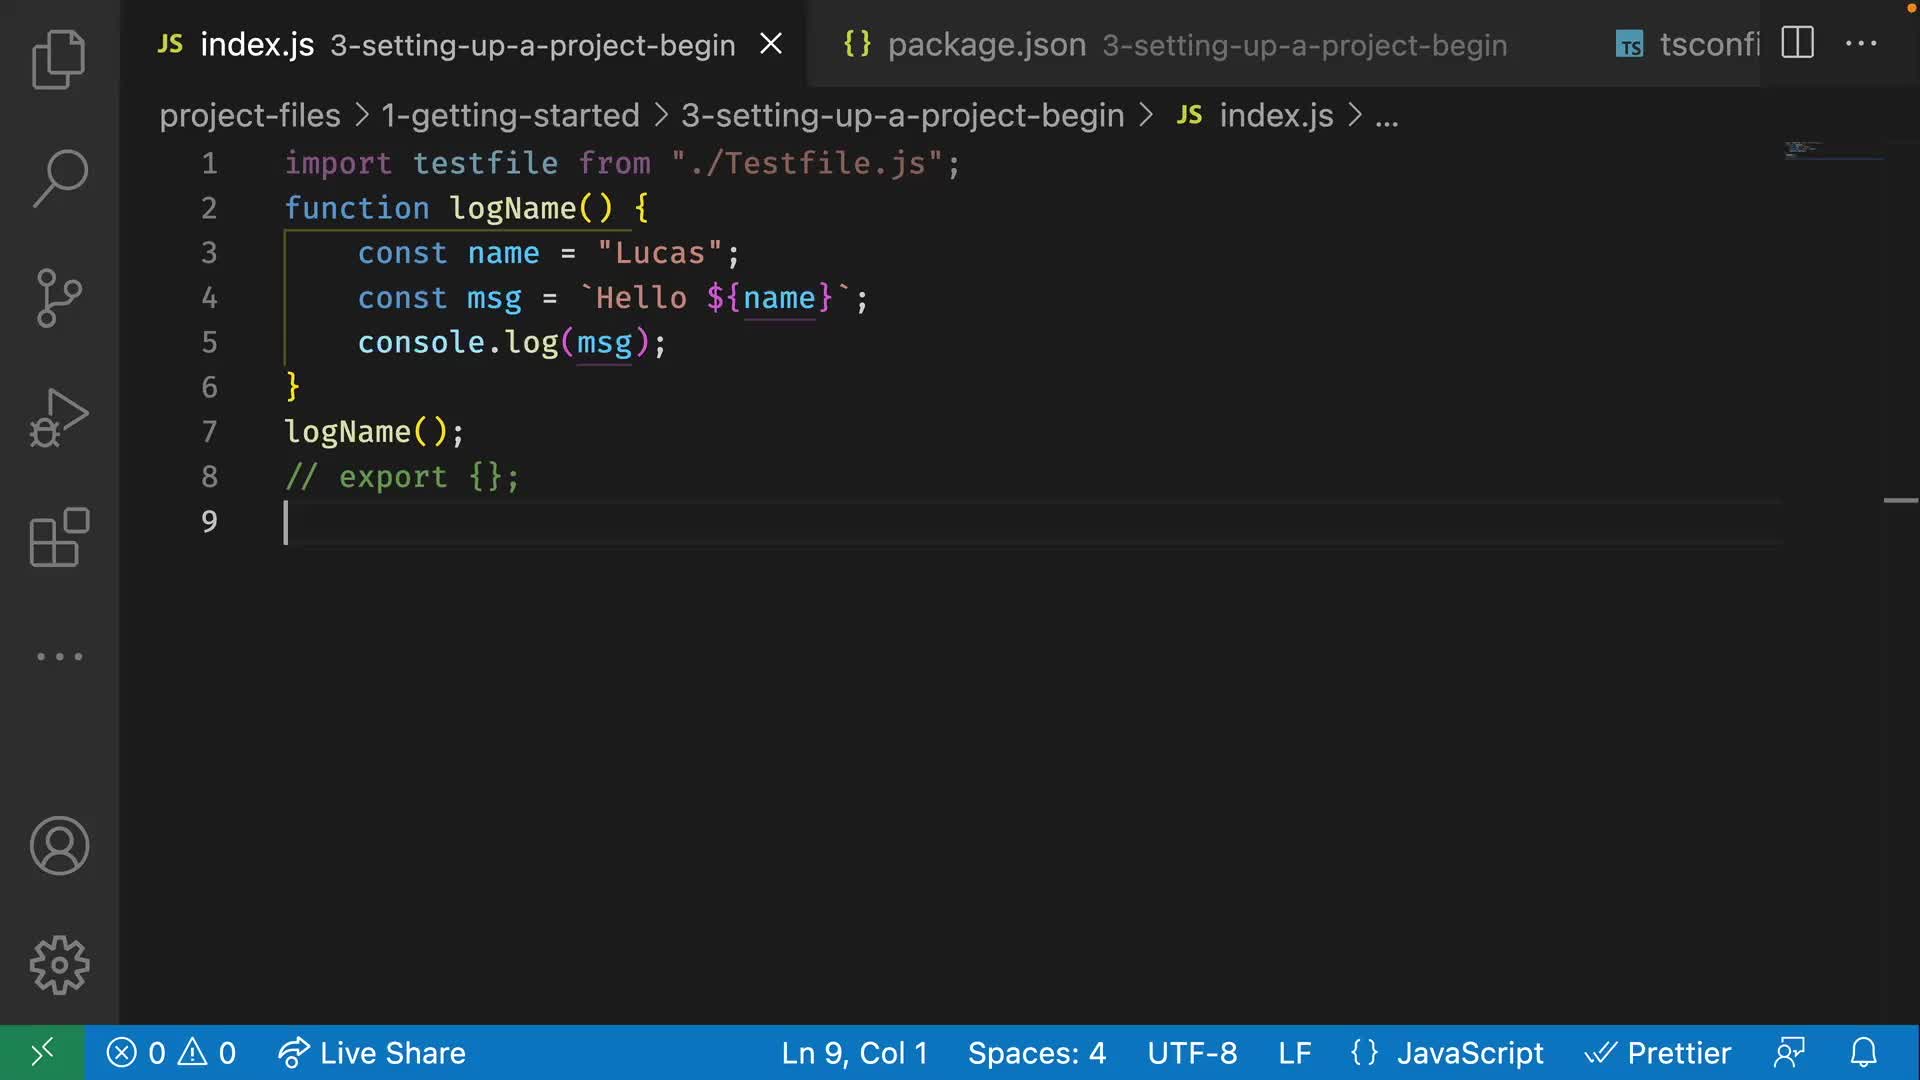Start a Live Share session

pos(372,1053)
